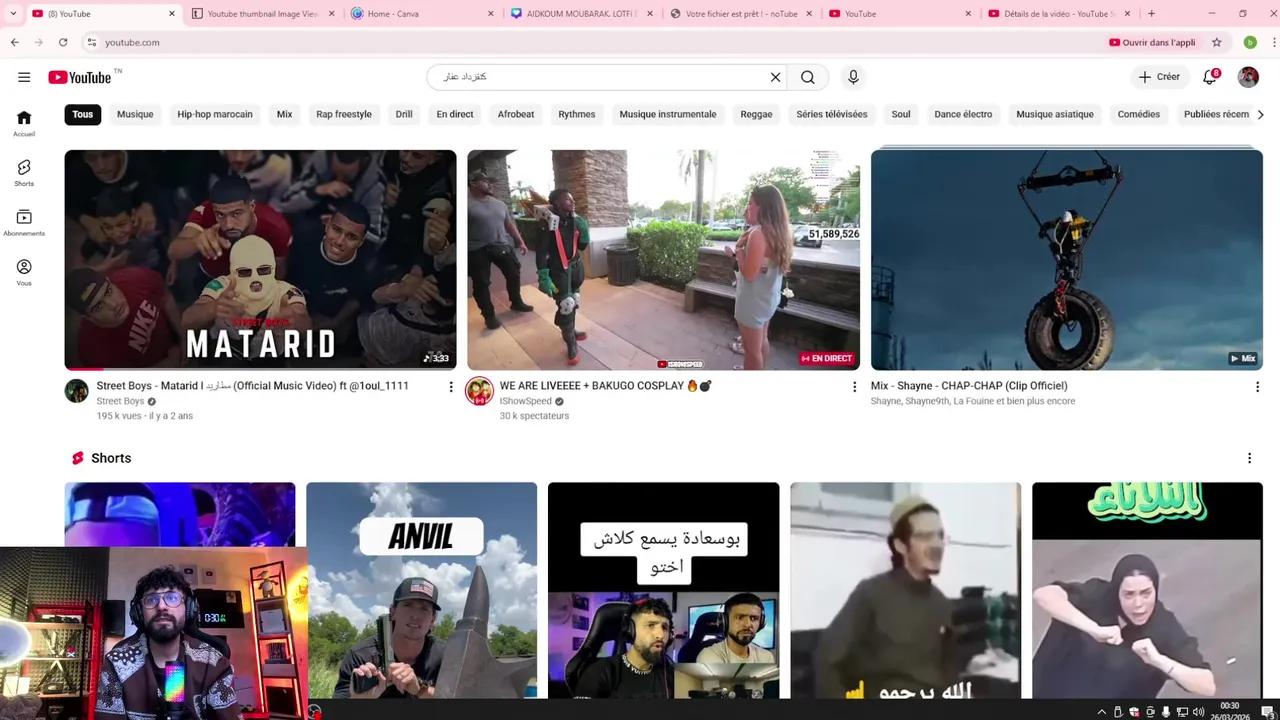Select the Soul filter chip
The height and width of the screenshot is (720, 1280).
click(x=901, y=114)
